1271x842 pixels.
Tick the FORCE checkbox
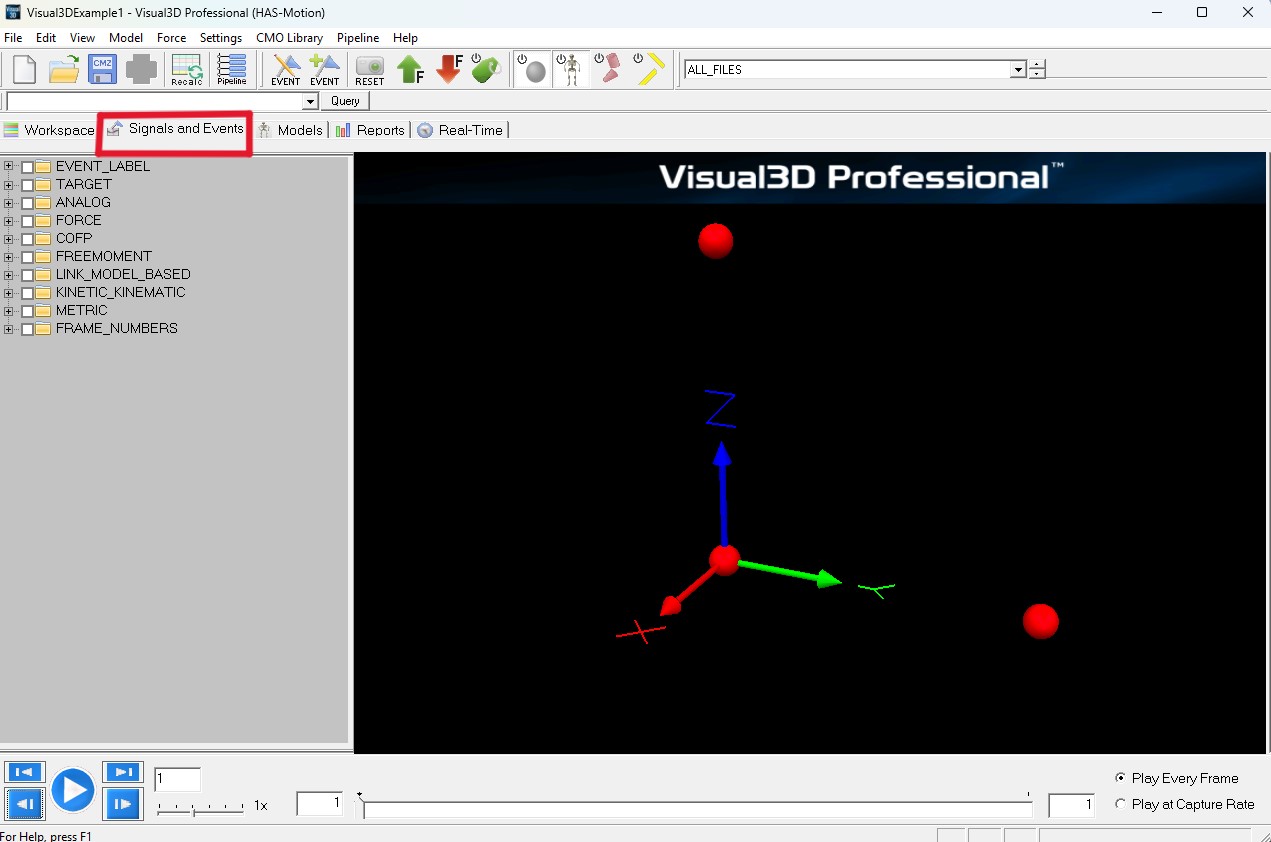pyautogui.click(x=28, y=221)
